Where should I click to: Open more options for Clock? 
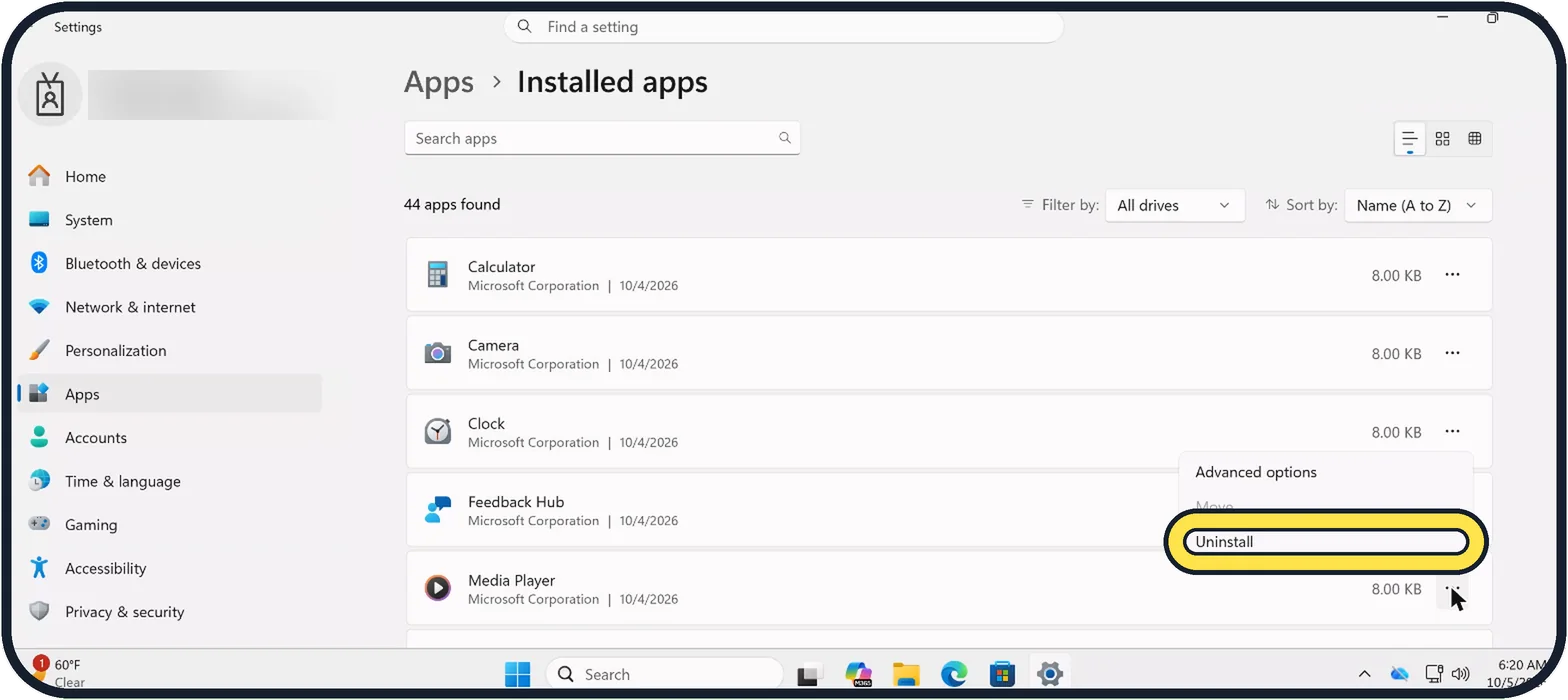point(1452,432)
